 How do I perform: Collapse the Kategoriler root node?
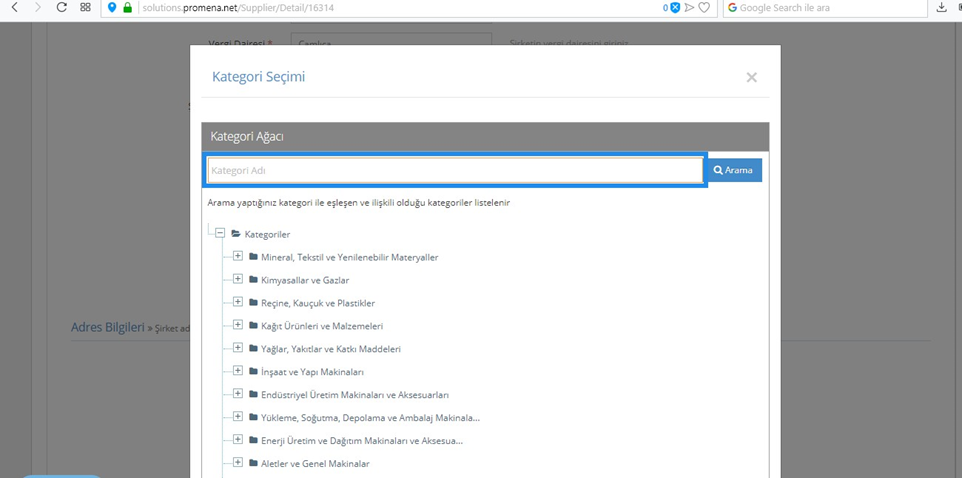220,233
